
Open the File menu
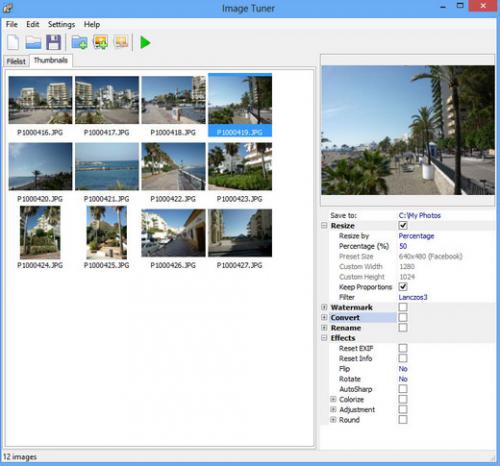click(x=12, y=24)
